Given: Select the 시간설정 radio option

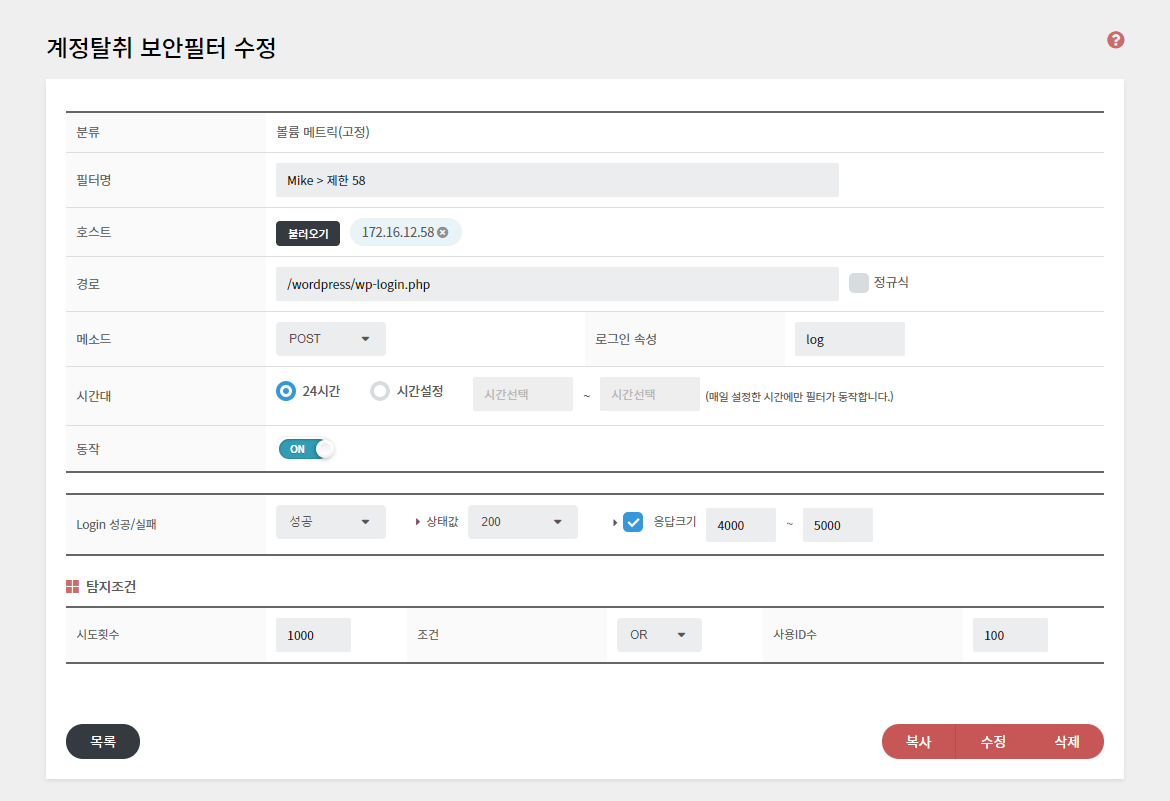Looking at the screenshot, I should click(380, 391).
